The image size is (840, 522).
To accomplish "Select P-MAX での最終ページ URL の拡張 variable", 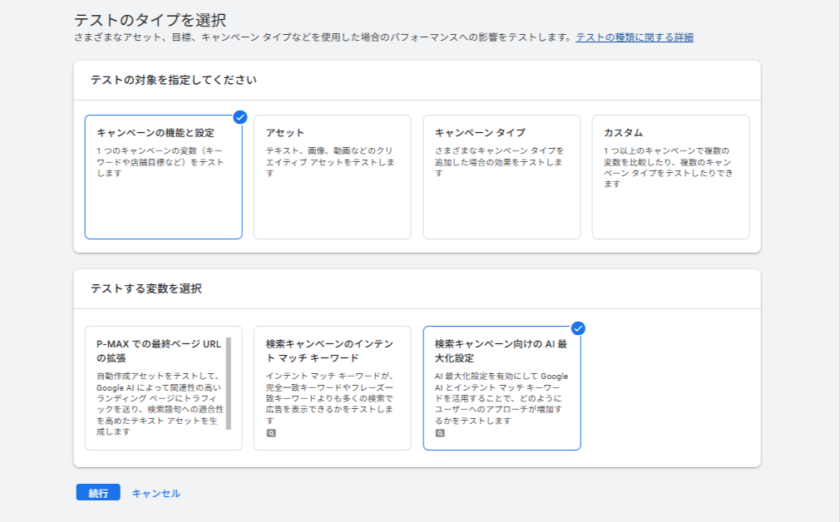I will point(157,388).
